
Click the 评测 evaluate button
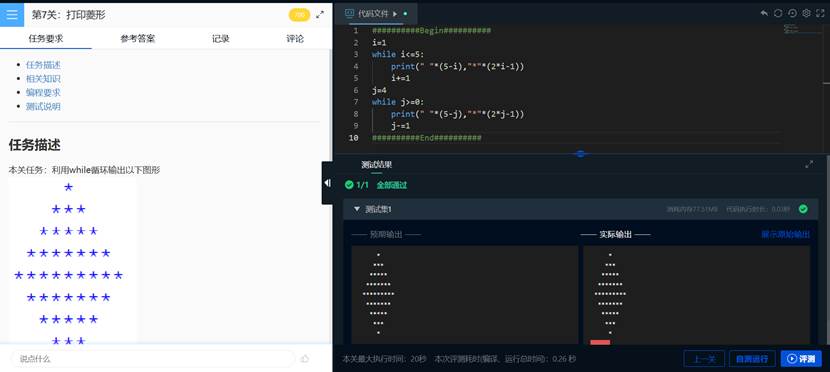pos(801,359)
